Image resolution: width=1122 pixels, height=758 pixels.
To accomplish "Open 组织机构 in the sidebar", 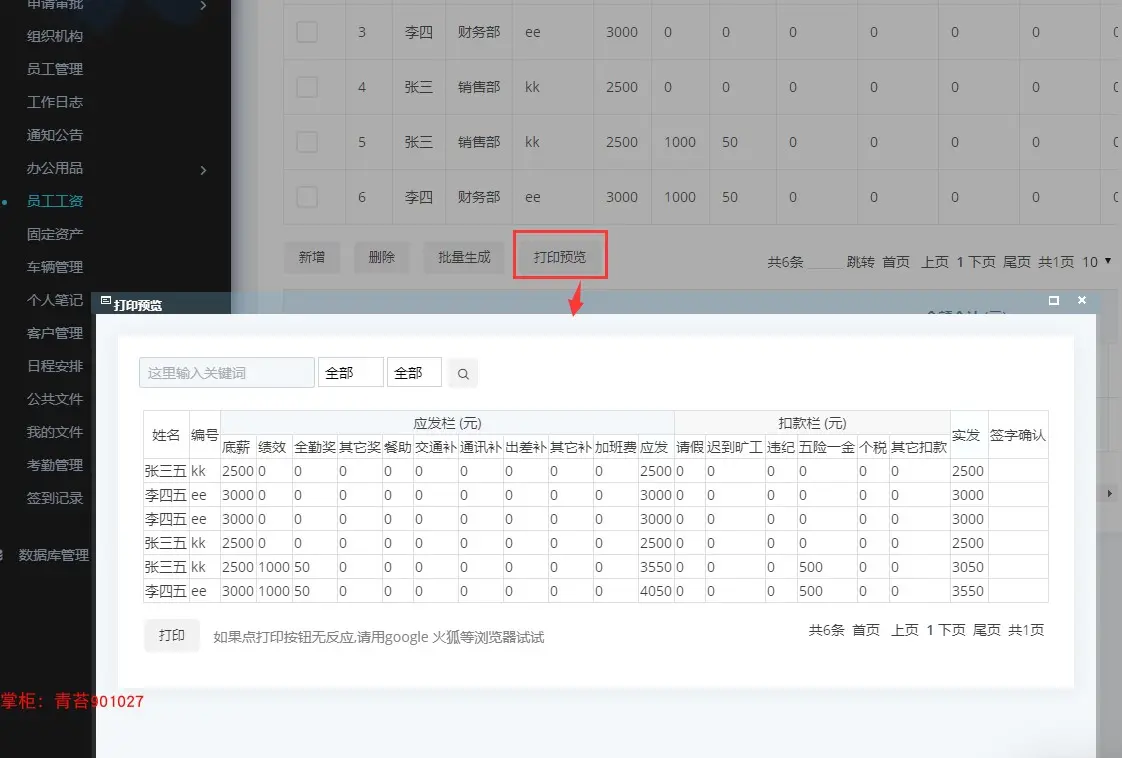I will click(55, 36).
